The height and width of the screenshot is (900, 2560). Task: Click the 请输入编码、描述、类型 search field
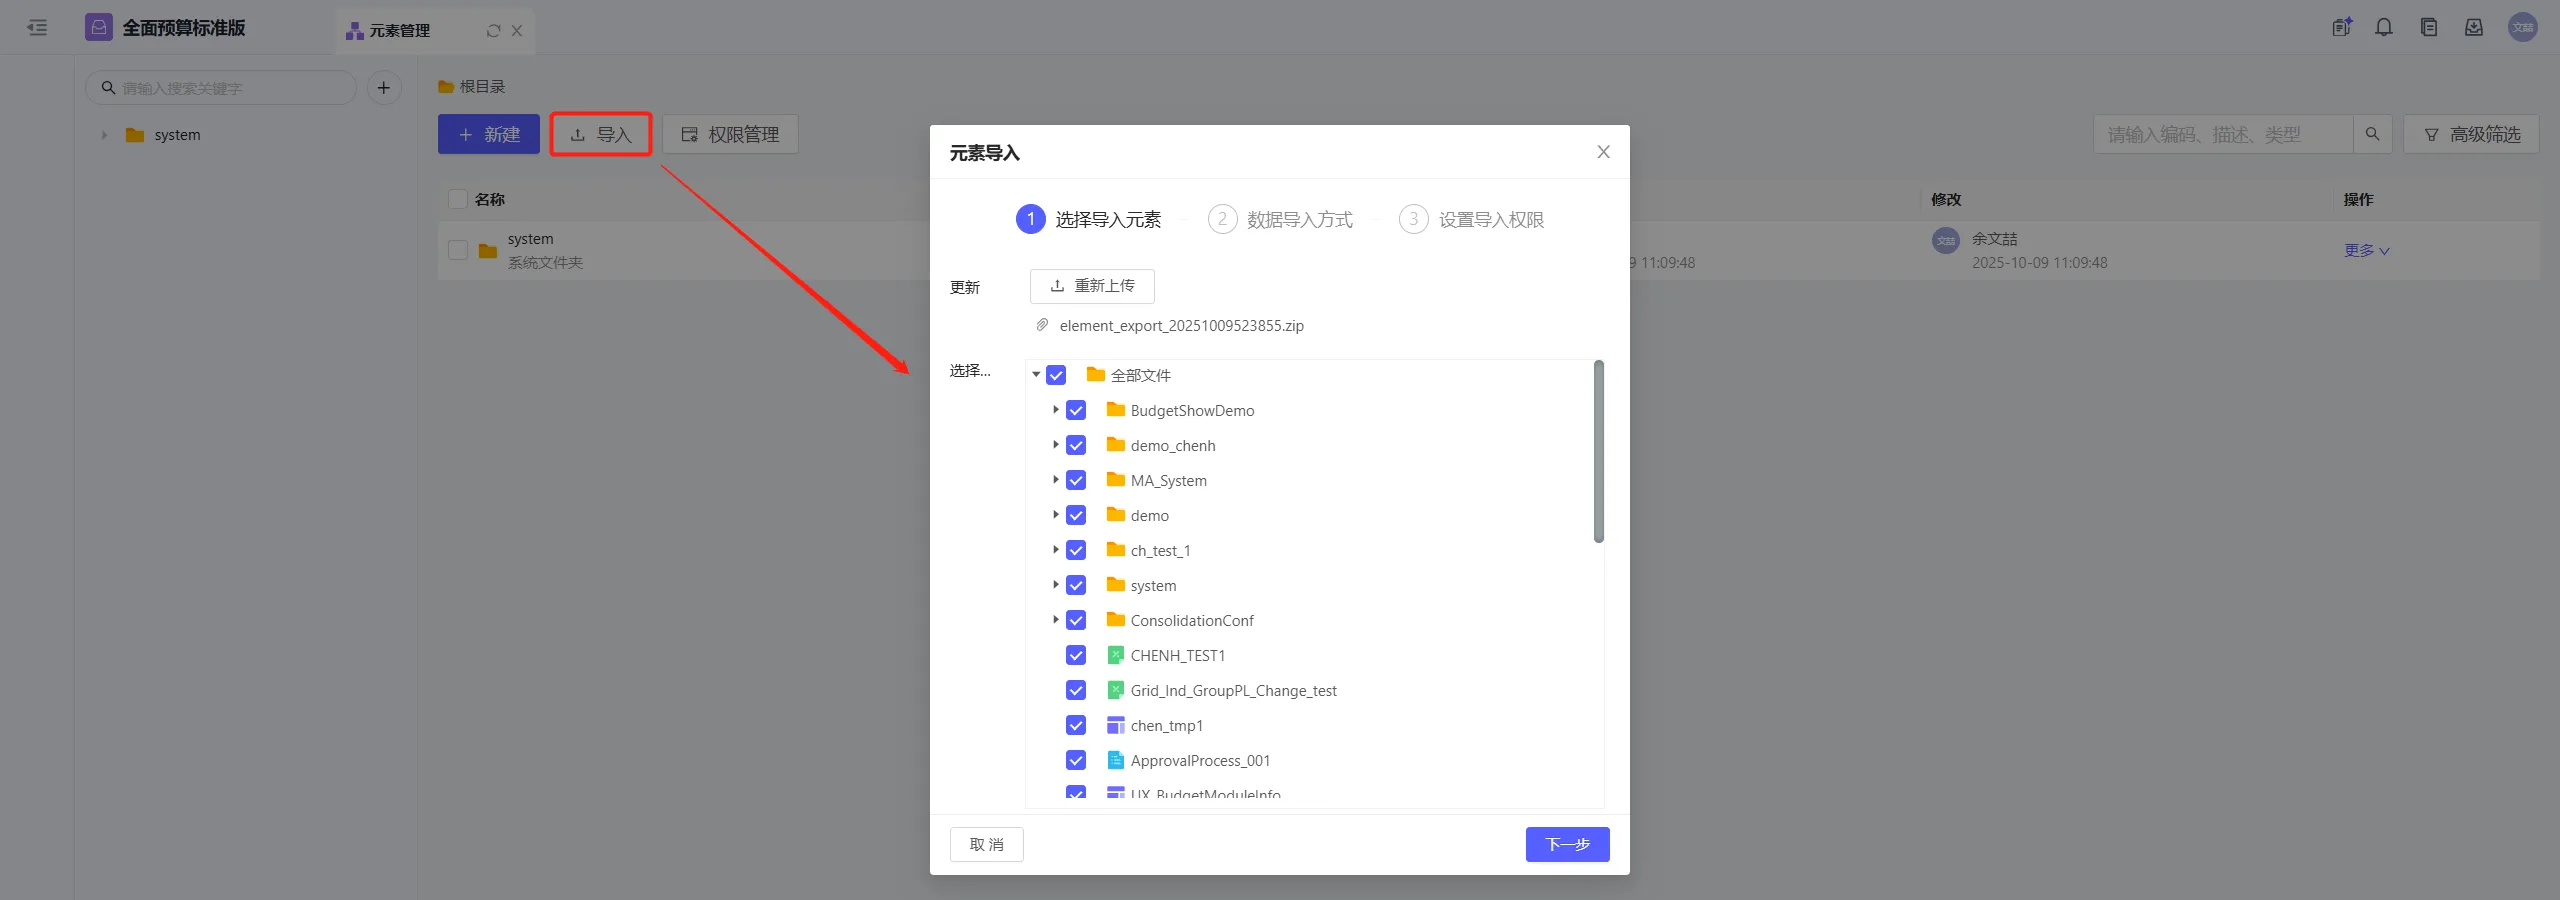click(2222, 134)
